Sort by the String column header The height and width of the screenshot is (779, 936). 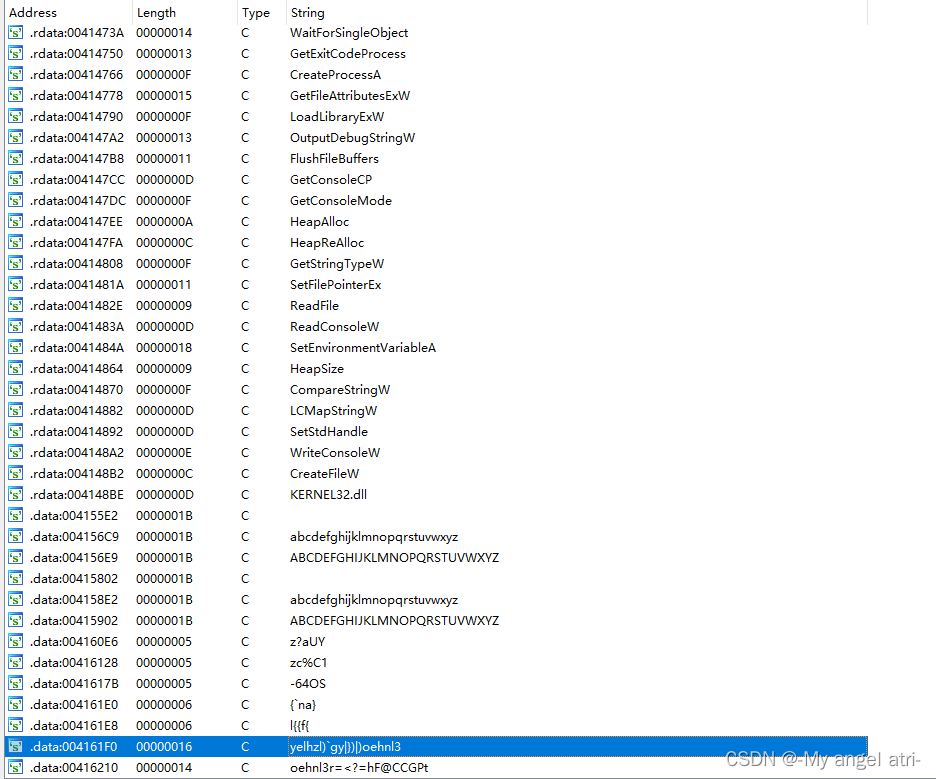[307, 13]
